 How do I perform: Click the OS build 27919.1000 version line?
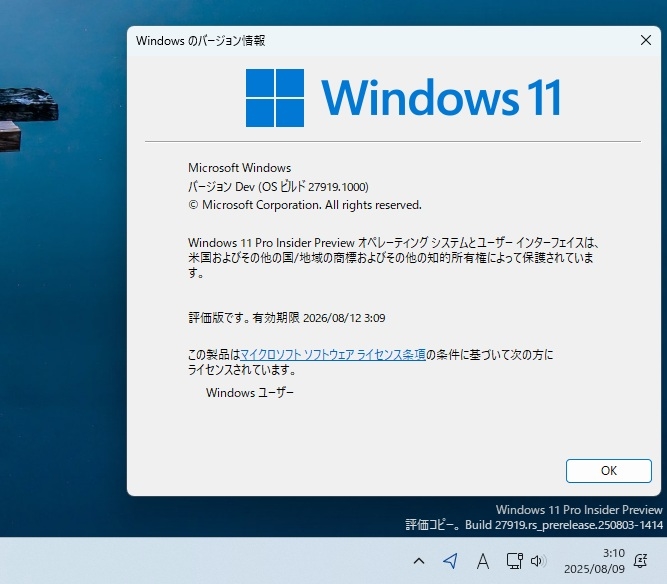pyautogui.click(x=278, y=186)
